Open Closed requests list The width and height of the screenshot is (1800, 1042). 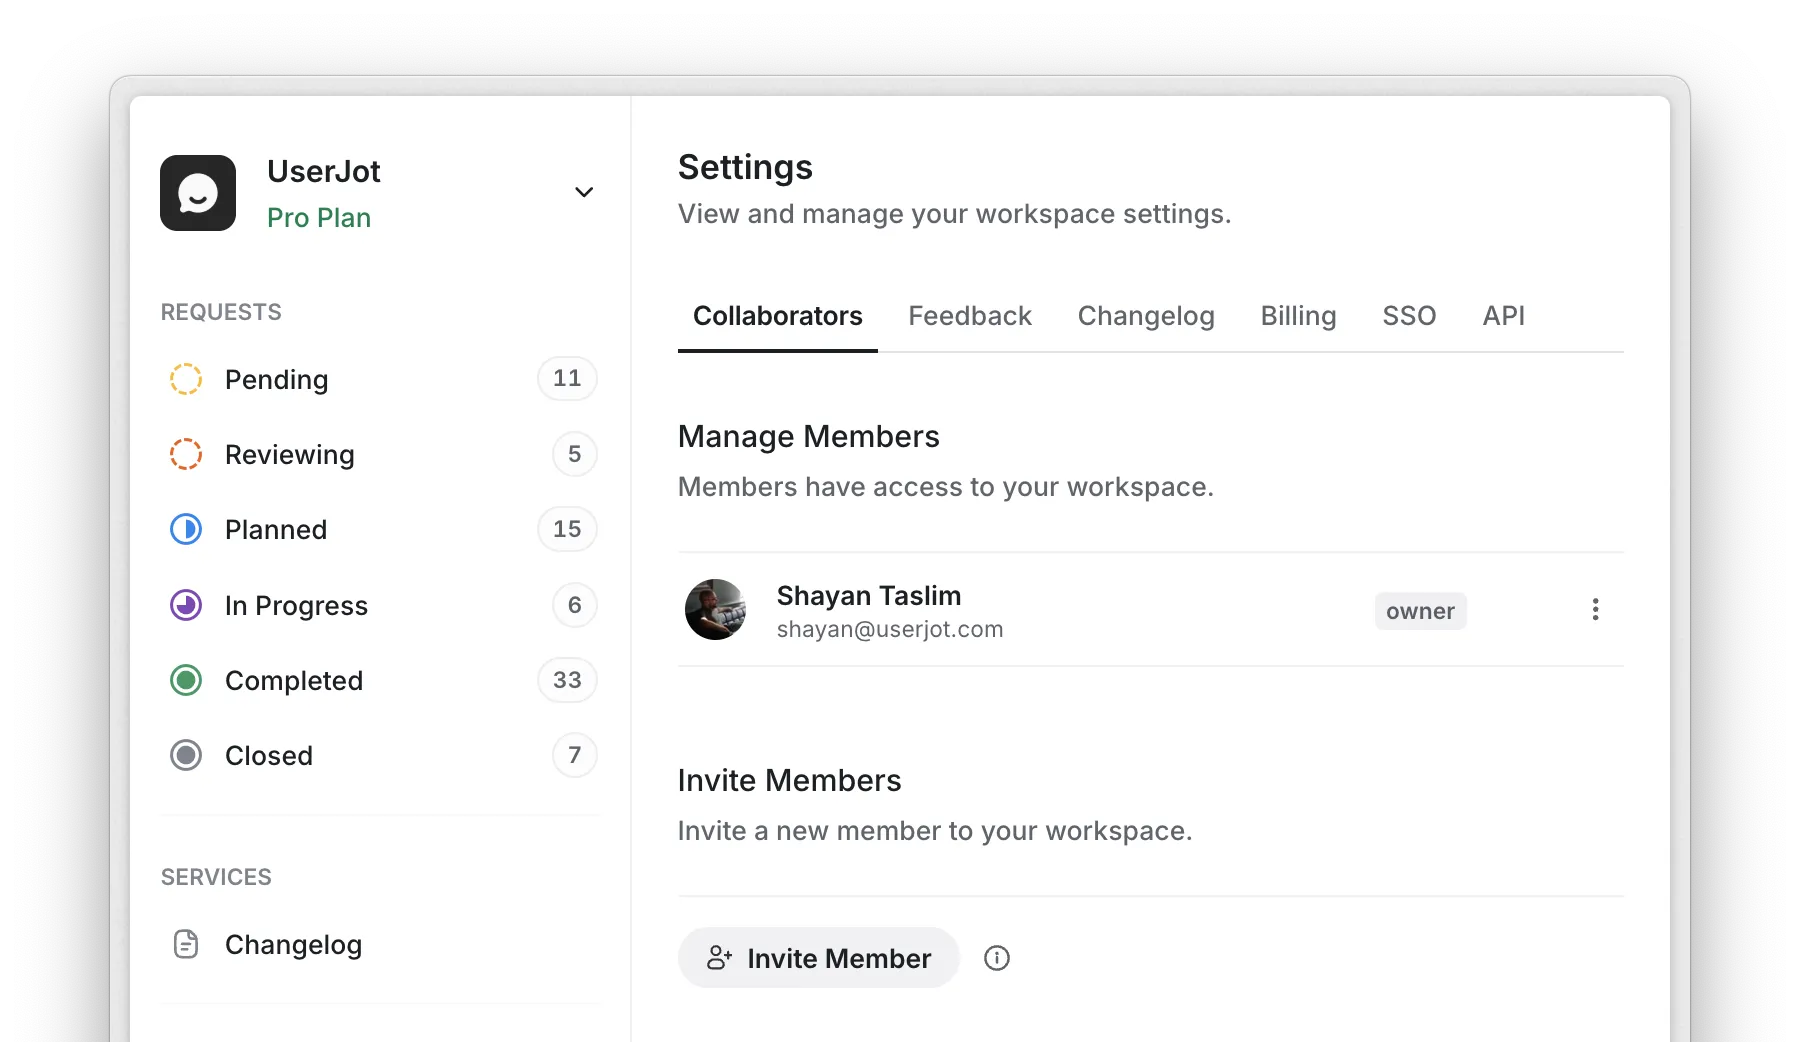(x=380, y=755)
